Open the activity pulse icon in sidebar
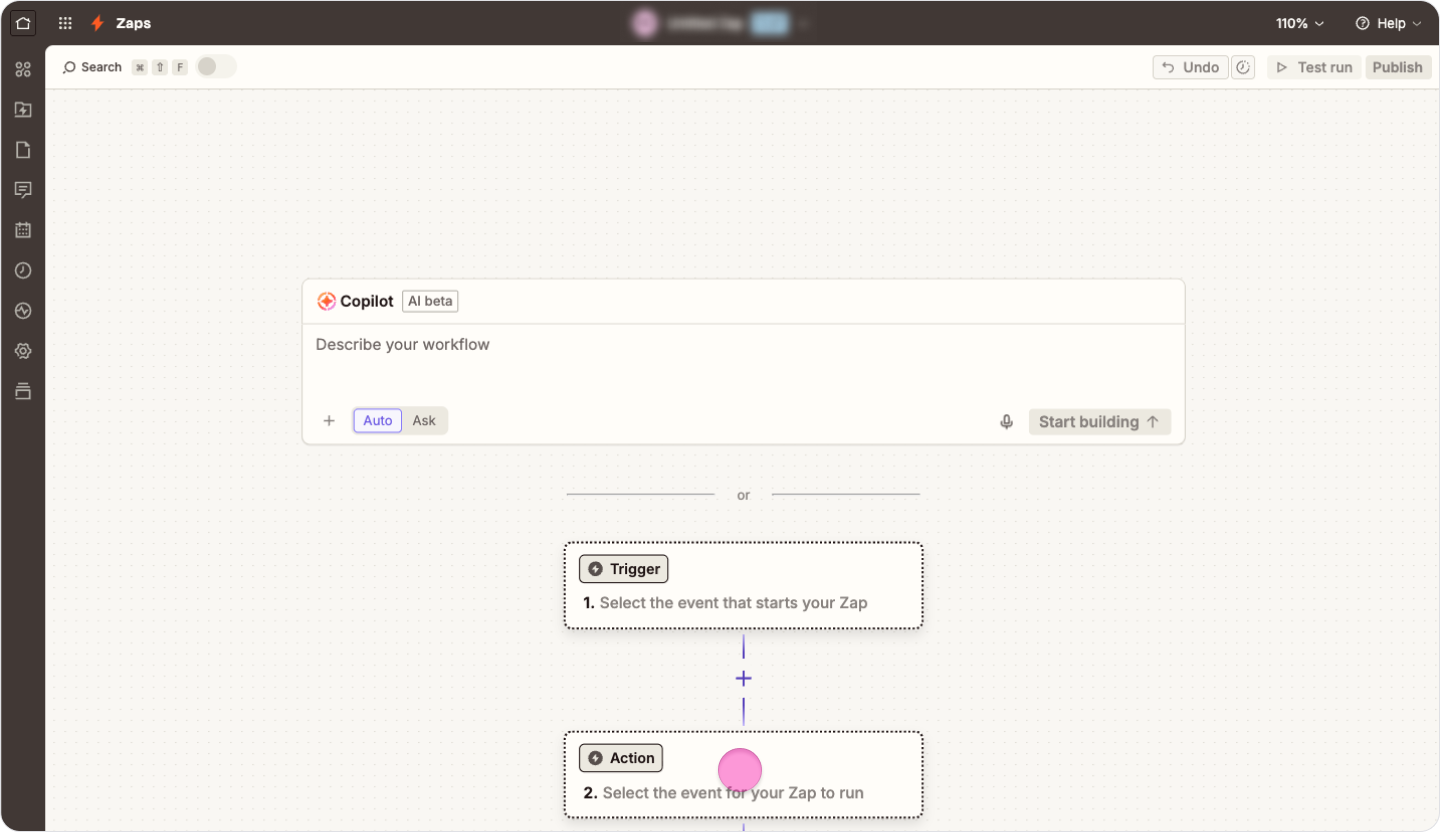The width and height of the screenshot is (1440, 832). [23, 311]
